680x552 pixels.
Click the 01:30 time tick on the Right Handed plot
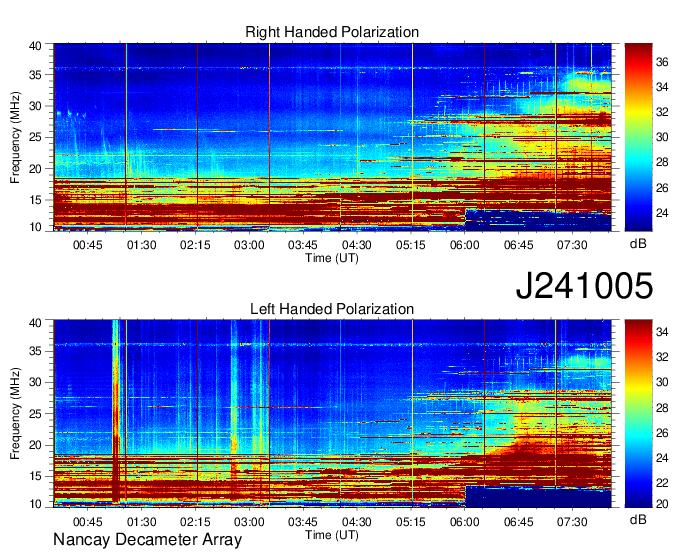pos(141,245)
